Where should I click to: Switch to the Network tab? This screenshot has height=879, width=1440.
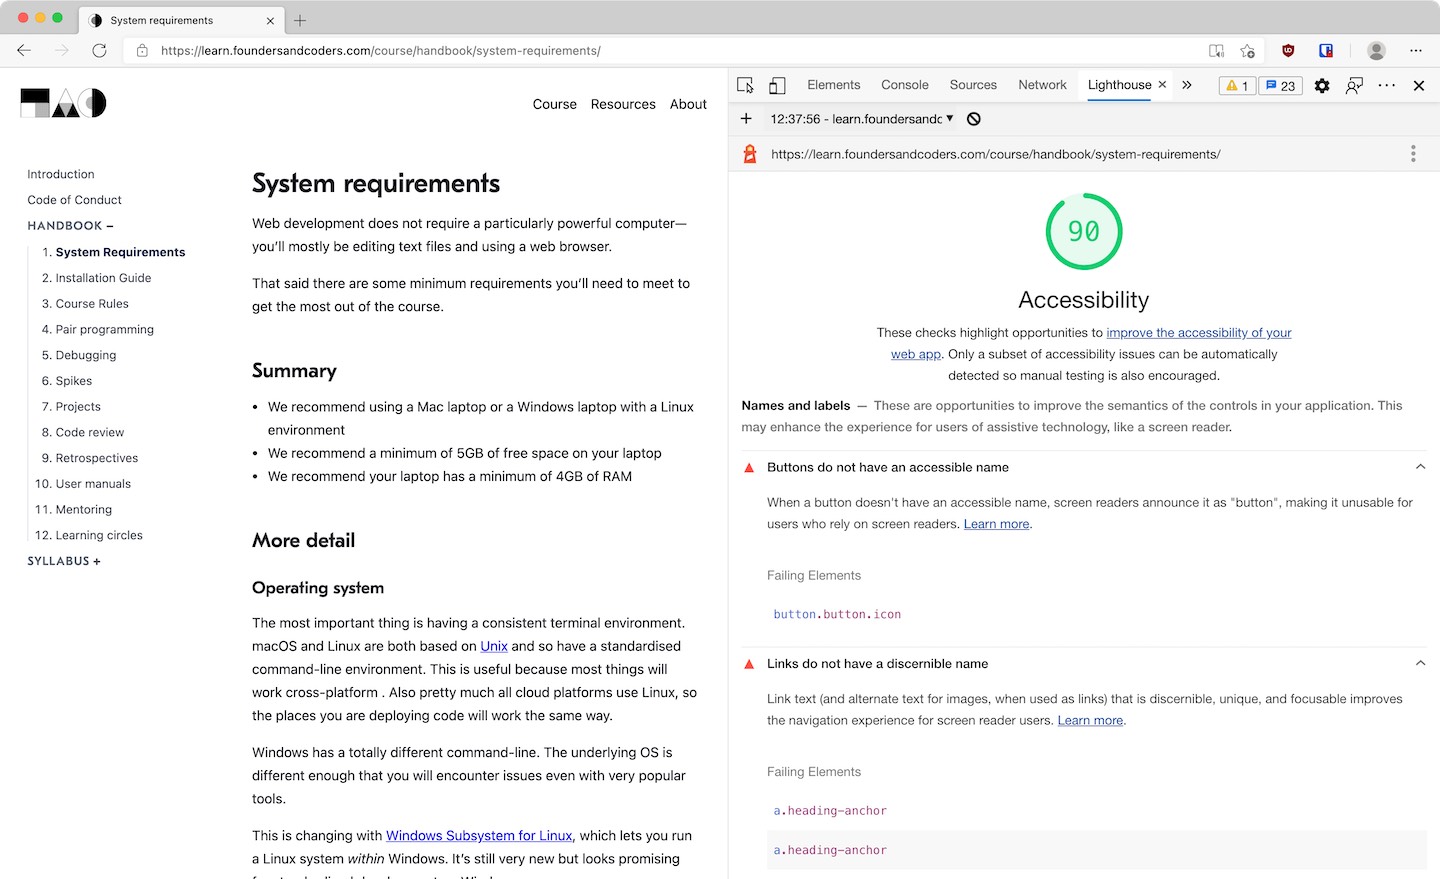(1042, 85)
